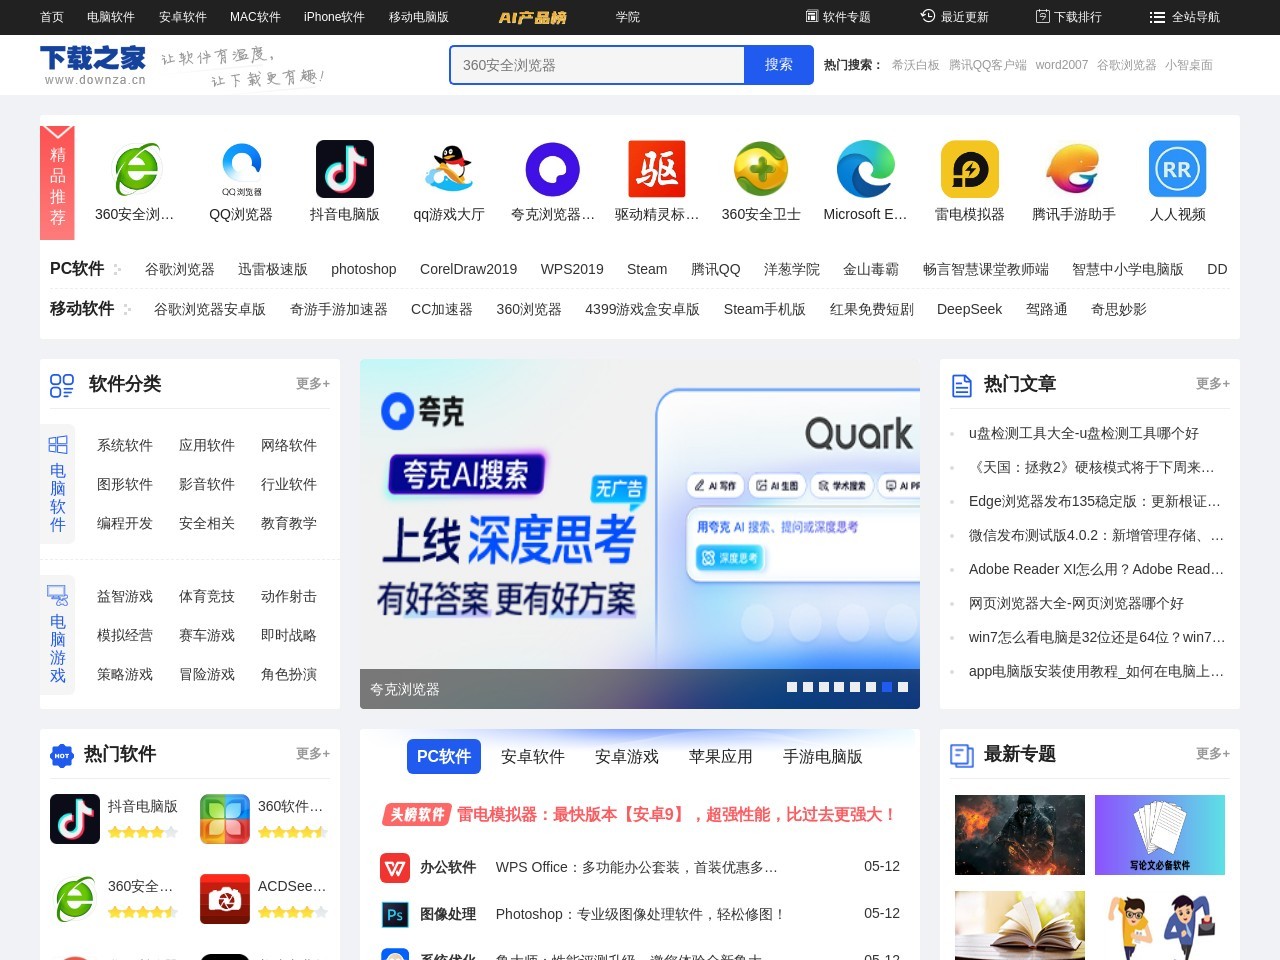1280x960 pixels.
Task: Open the 雷电模拟器 yellow icon
Action: click(969, 169)
